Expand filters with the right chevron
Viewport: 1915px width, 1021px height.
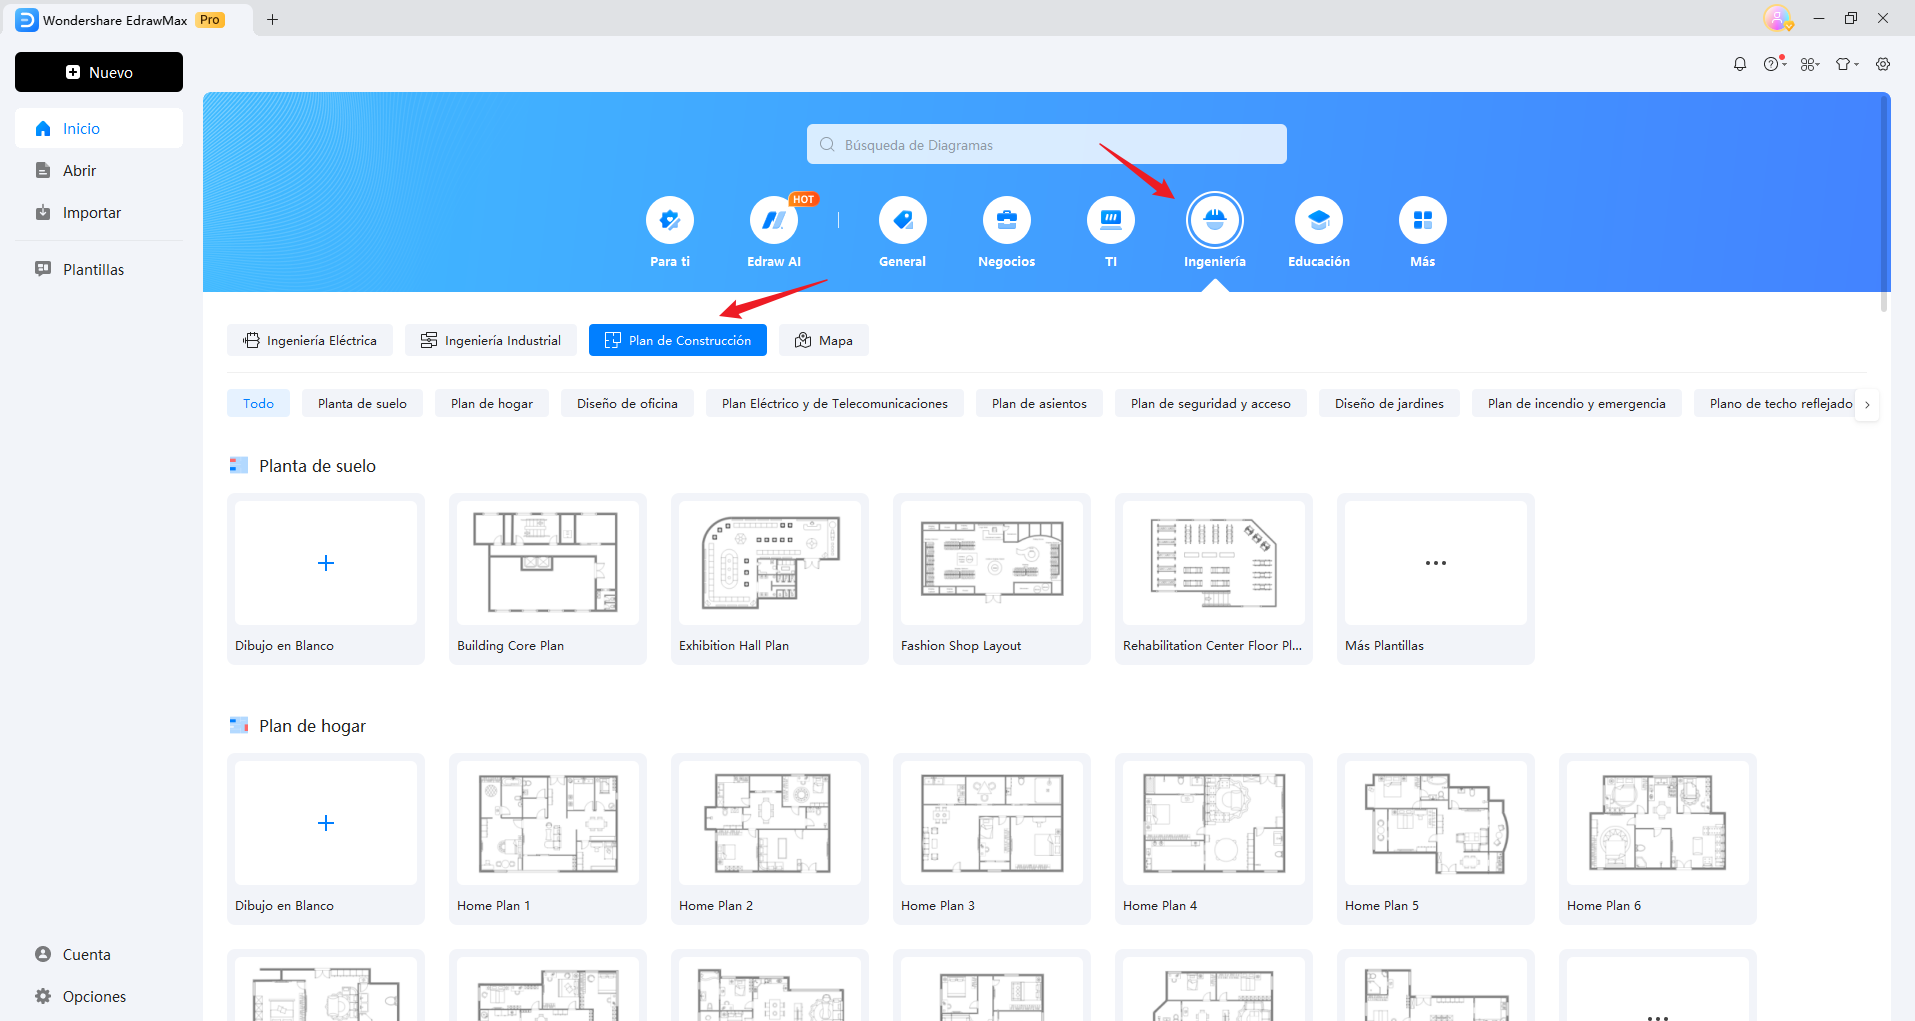[x=1866, y=404]
